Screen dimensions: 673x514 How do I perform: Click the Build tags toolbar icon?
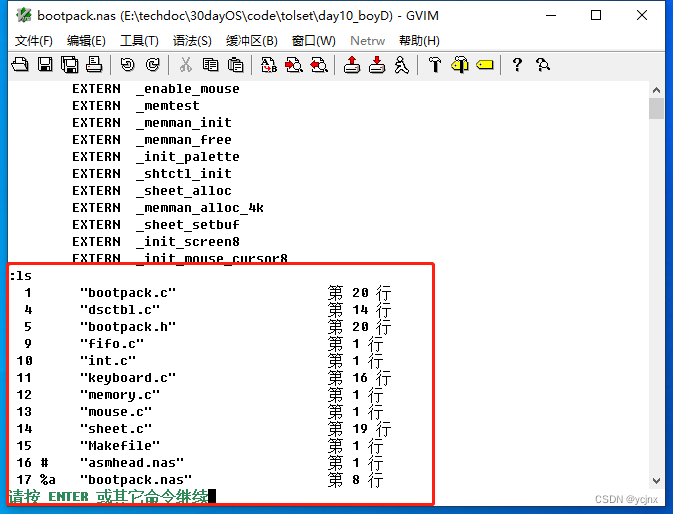coord(460,65)
